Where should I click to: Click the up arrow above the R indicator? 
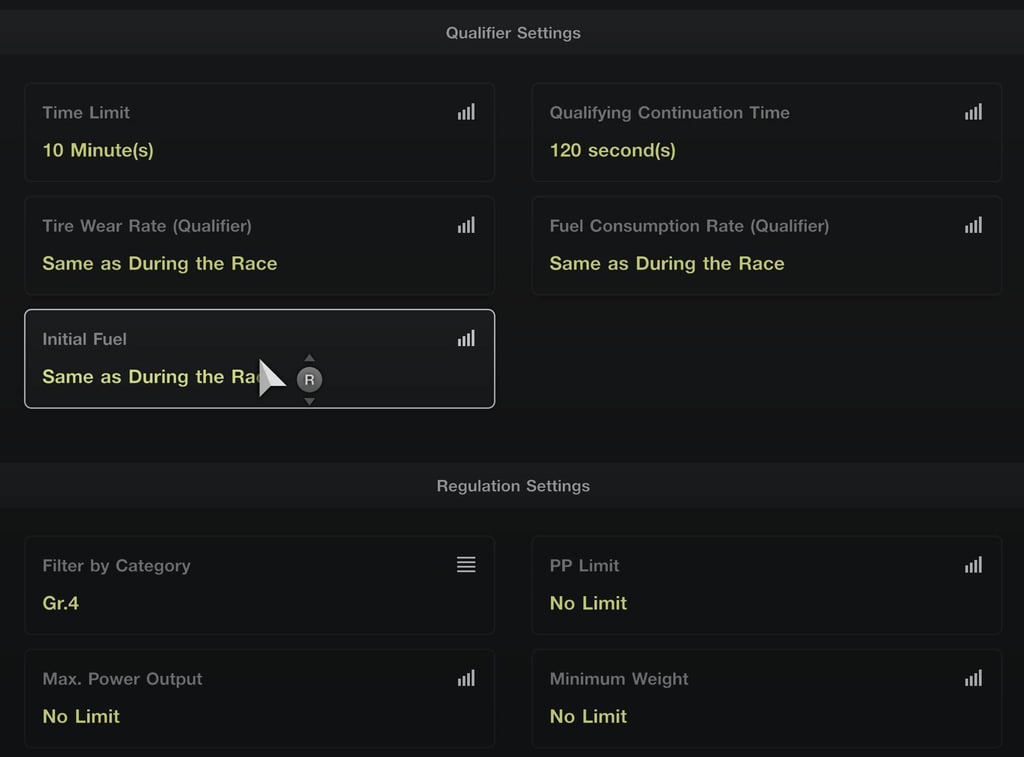tap(310, 358)
